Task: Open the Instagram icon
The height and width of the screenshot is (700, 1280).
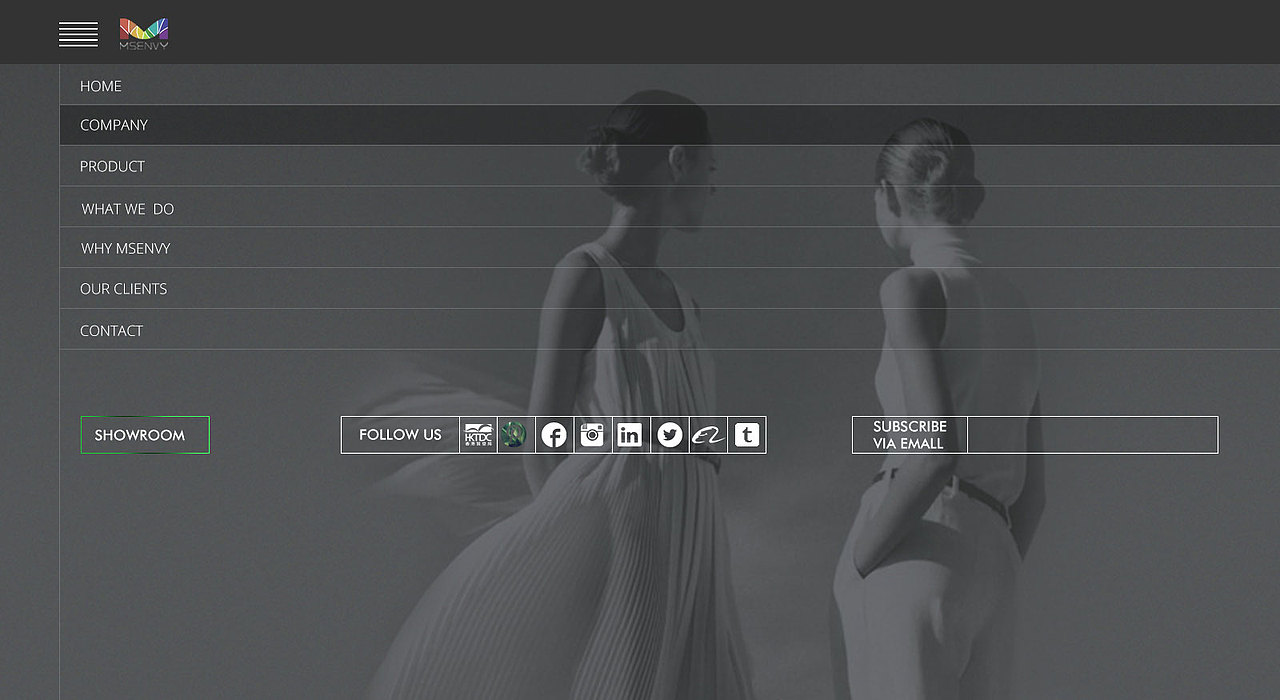Action: pos(593,435)
